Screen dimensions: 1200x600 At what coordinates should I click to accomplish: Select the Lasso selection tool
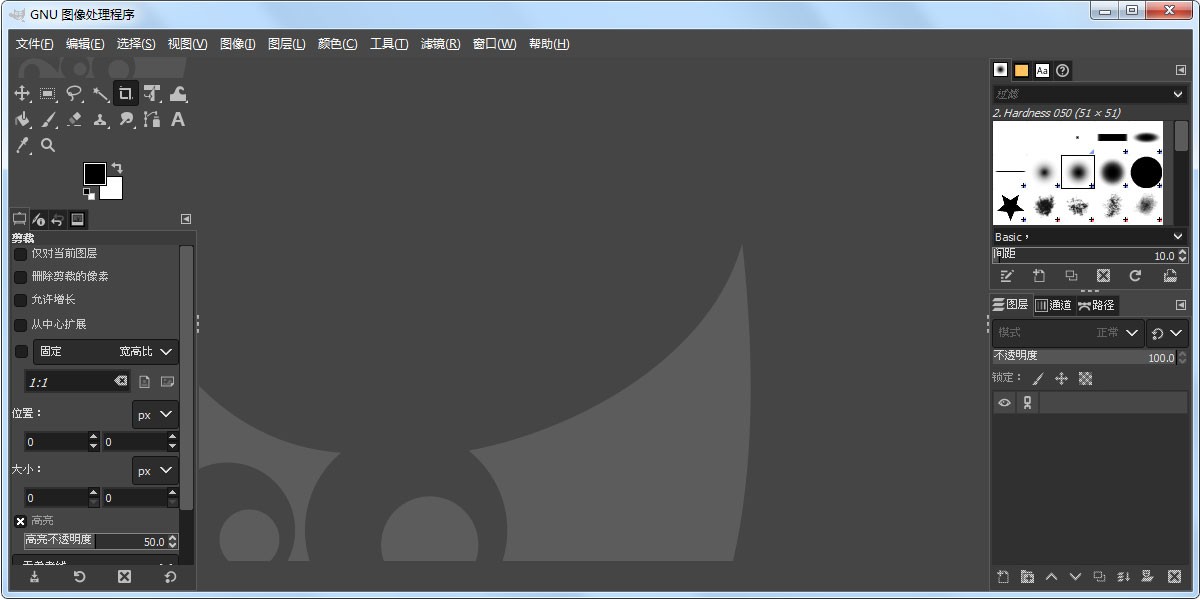coord(74,93)
